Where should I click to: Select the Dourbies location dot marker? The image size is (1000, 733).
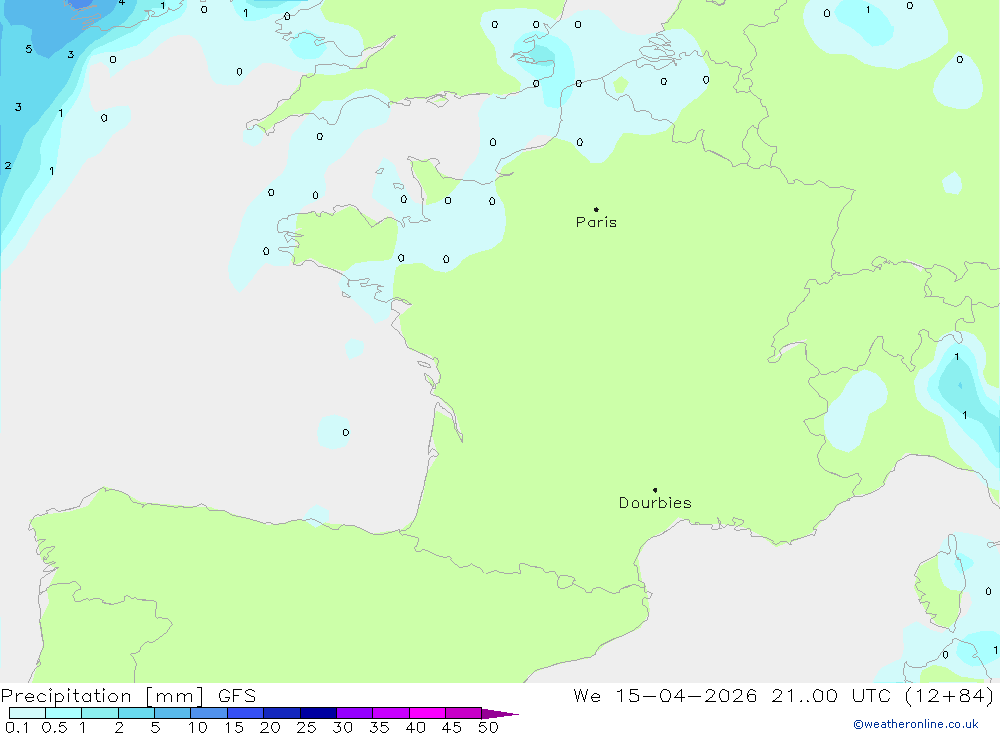(x=655, y=490)
